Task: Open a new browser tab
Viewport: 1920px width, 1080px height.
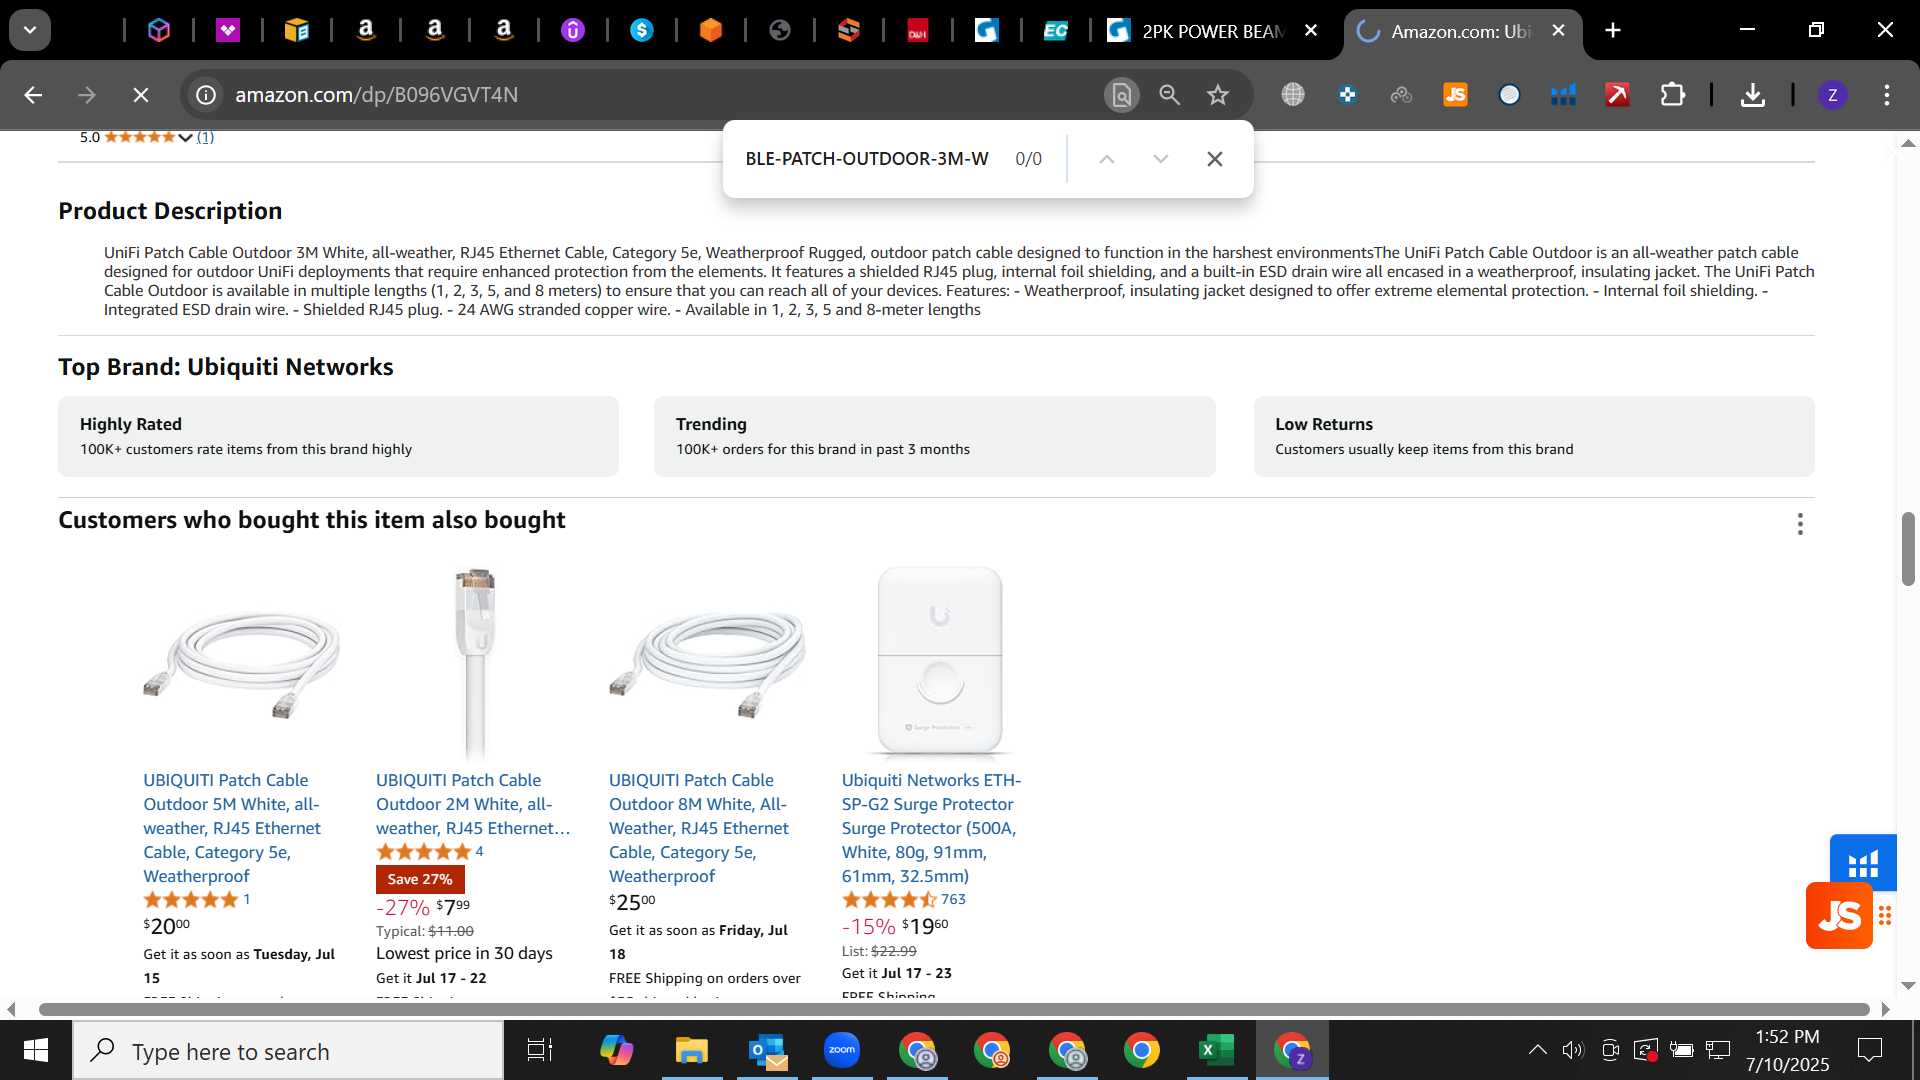Action: pos(1613,31)
